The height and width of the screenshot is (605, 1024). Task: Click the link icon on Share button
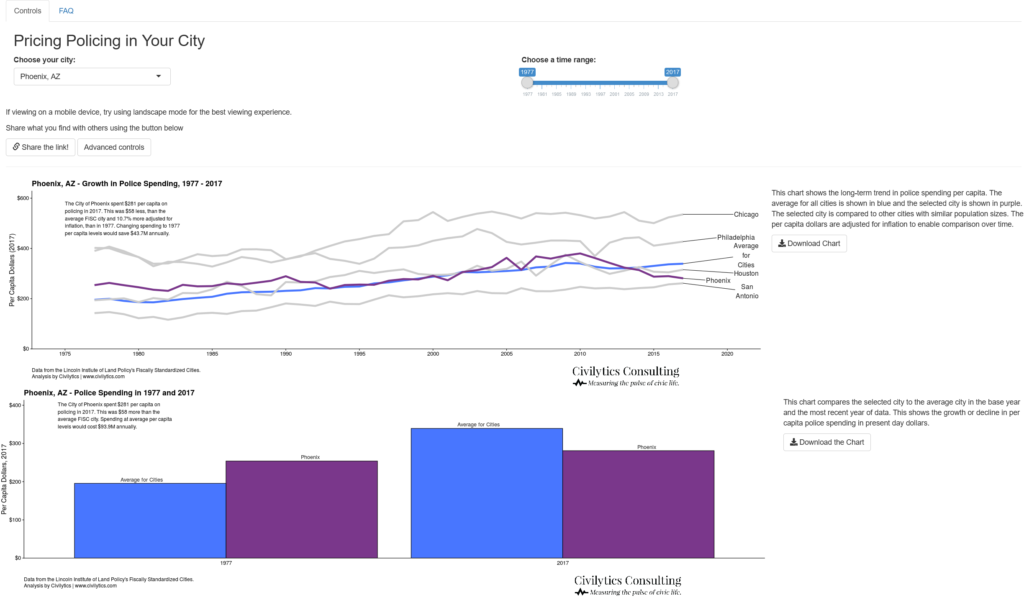click(16, 147)
